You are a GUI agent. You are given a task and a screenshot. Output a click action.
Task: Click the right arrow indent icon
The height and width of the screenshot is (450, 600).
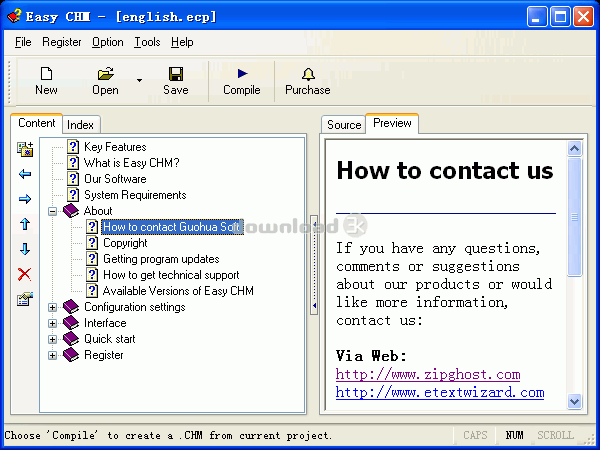click(25, 199)
